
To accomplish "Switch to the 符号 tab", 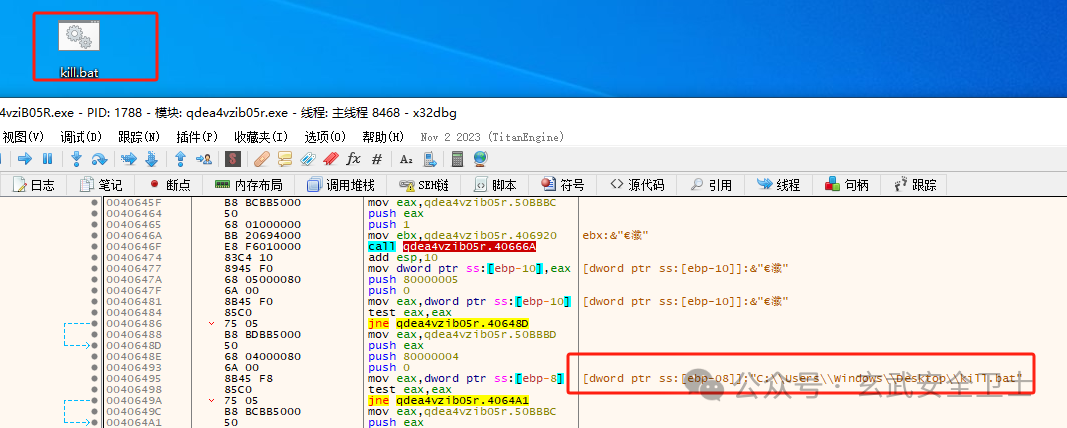I will (563, 184).
